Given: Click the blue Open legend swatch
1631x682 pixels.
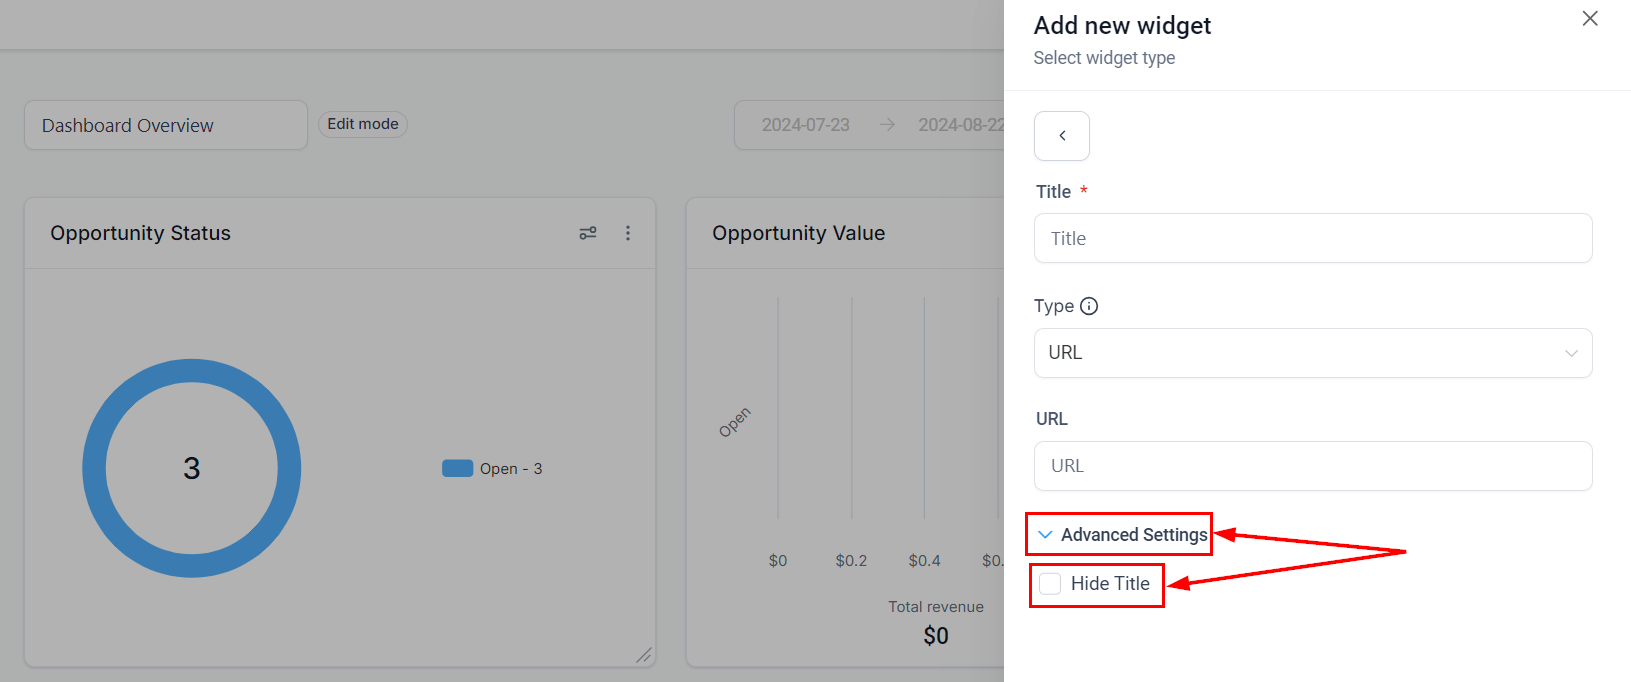Looking at the screenshot, I should [457, 468].
